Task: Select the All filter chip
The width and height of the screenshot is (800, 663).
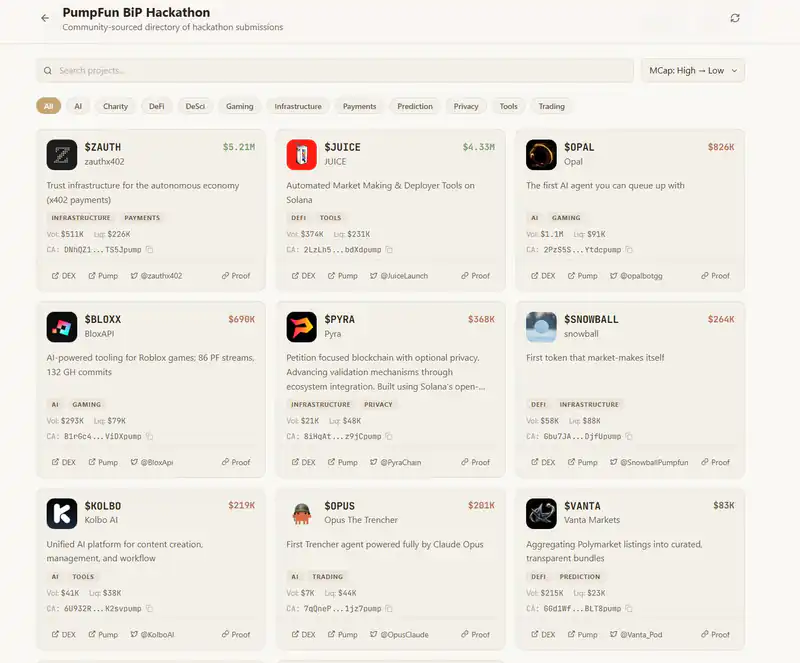Action: tap(48, 106)
